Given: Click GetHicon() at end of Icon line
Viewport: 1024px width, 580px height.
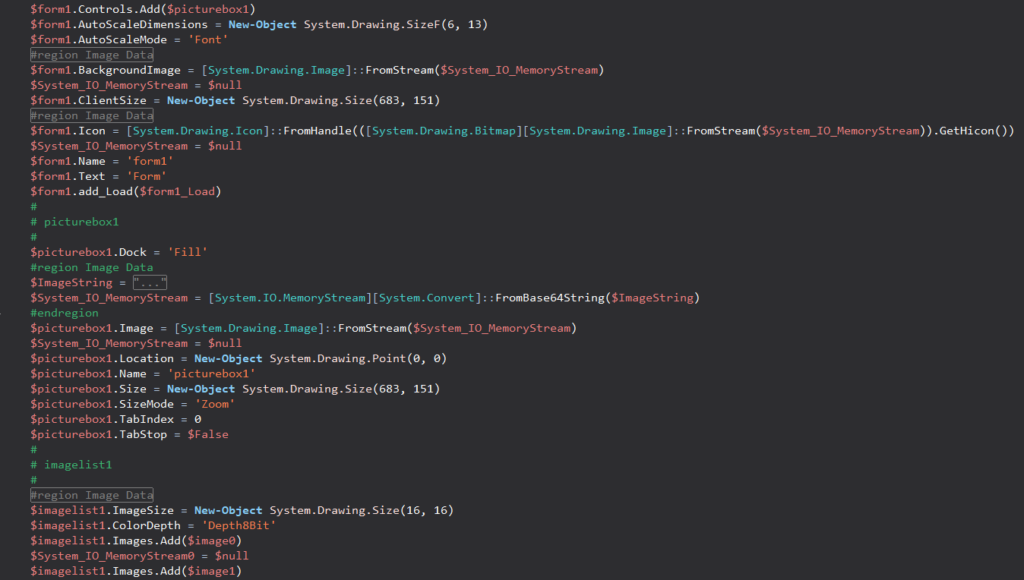Looking at the screenshot, I should point(973,131).
